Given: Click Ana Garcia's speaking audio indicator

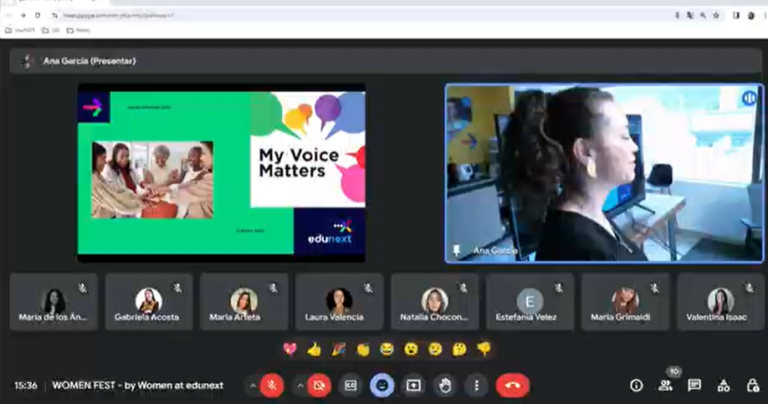Looking at the screenshot, I should 749,99.
